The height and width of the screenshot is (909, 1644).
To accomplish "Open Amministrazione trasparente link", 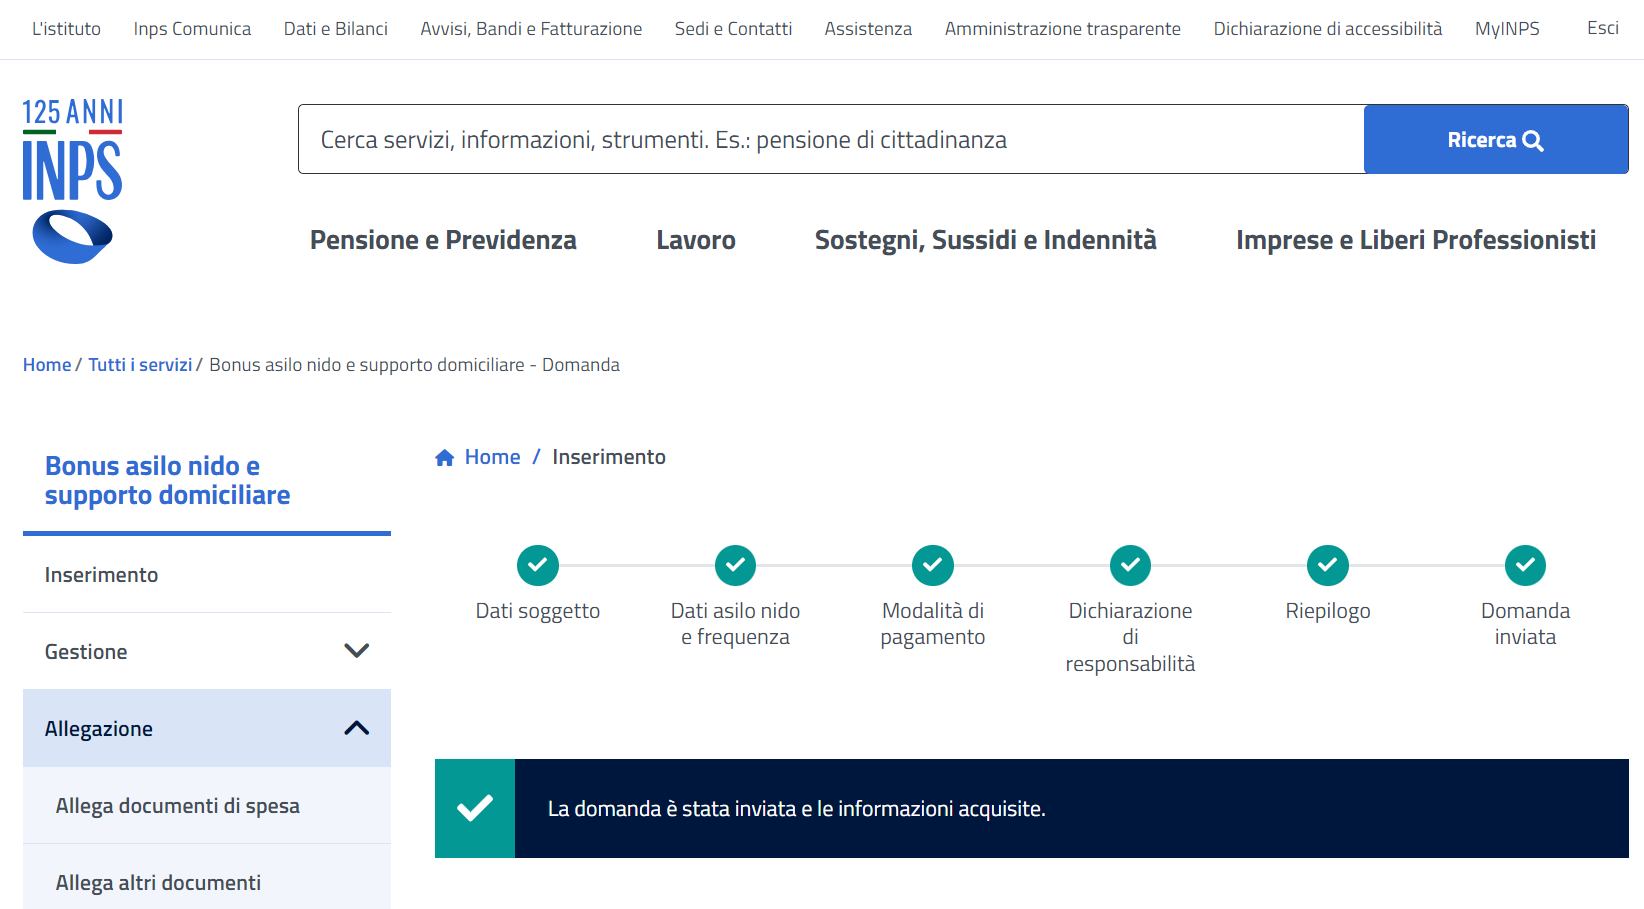I will click(1063, 29).
